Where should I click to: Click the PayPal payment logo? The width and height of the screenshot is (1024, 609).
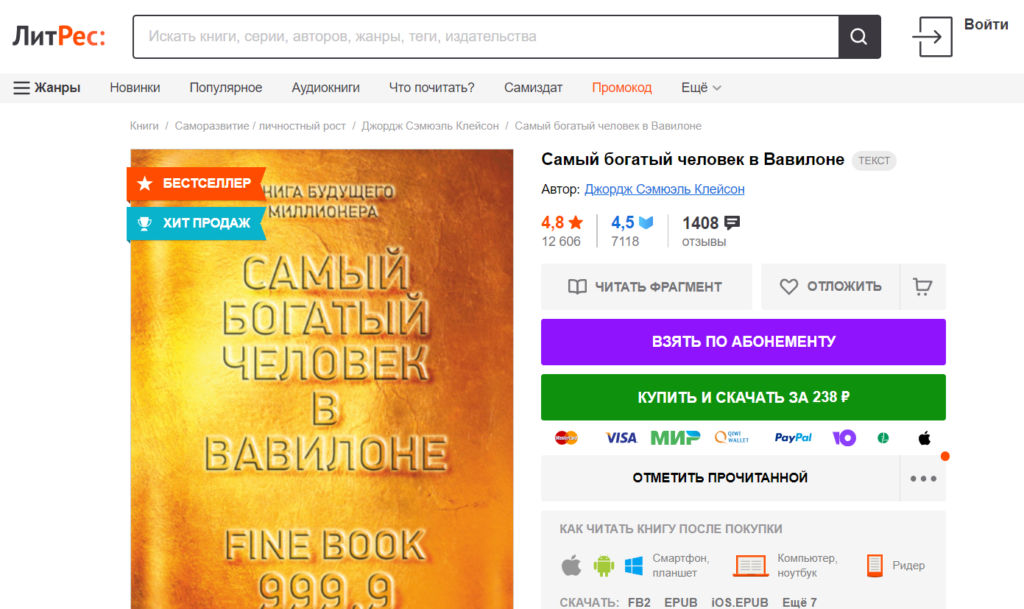point(793,438)
